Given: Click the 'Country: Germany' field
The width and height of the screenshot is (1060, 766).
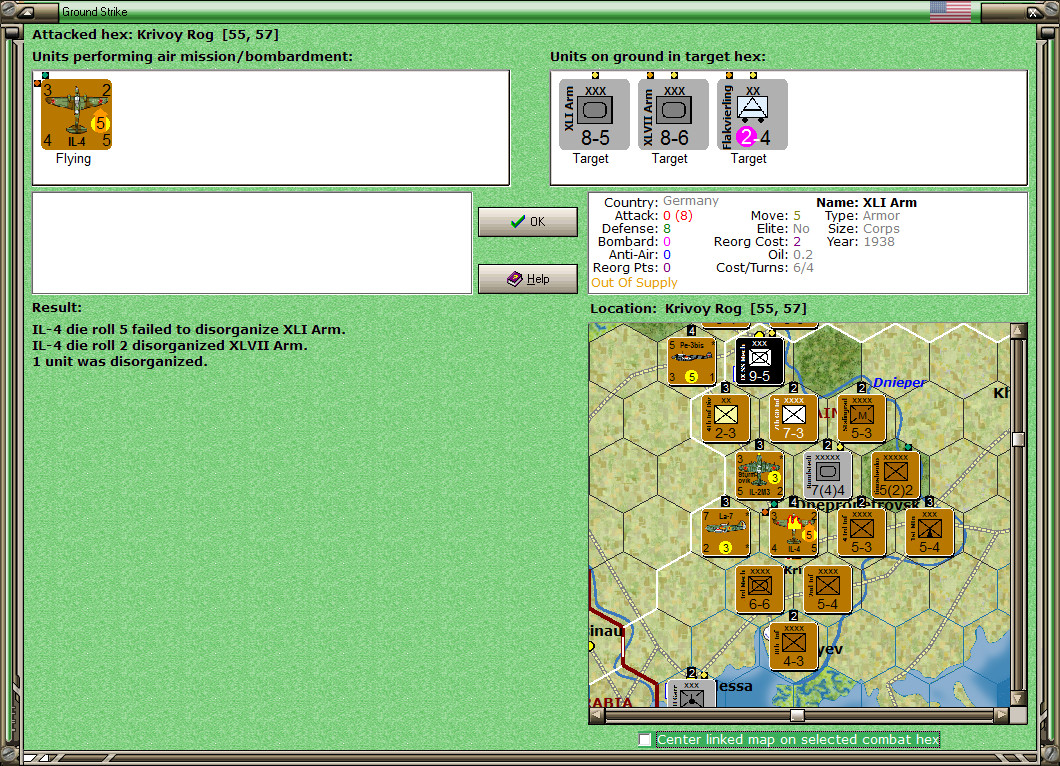Looking at the screenshot, I should (661, 201).
